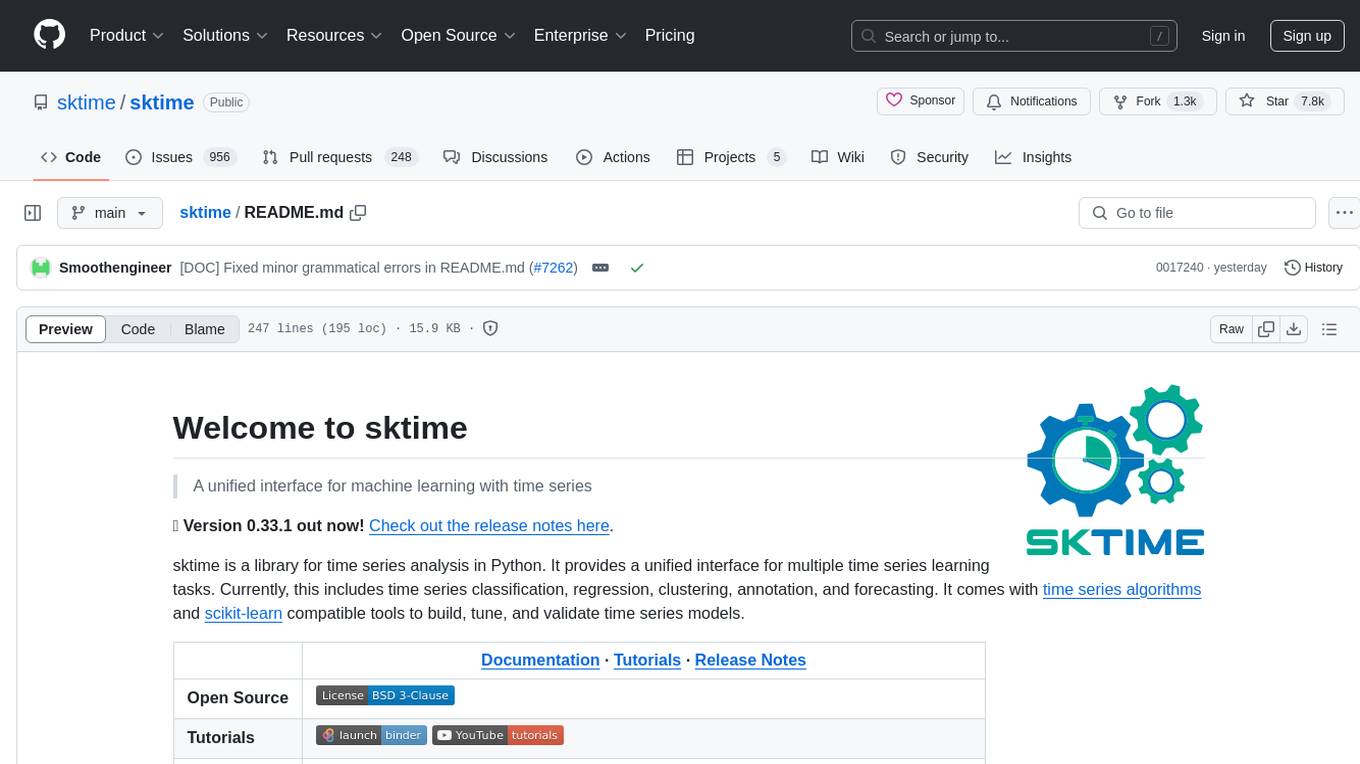The height and width of the screenshot is (764, 1360).
Task: Open the Pricing page
Action: pyautogui.click(x=670, y=35)
